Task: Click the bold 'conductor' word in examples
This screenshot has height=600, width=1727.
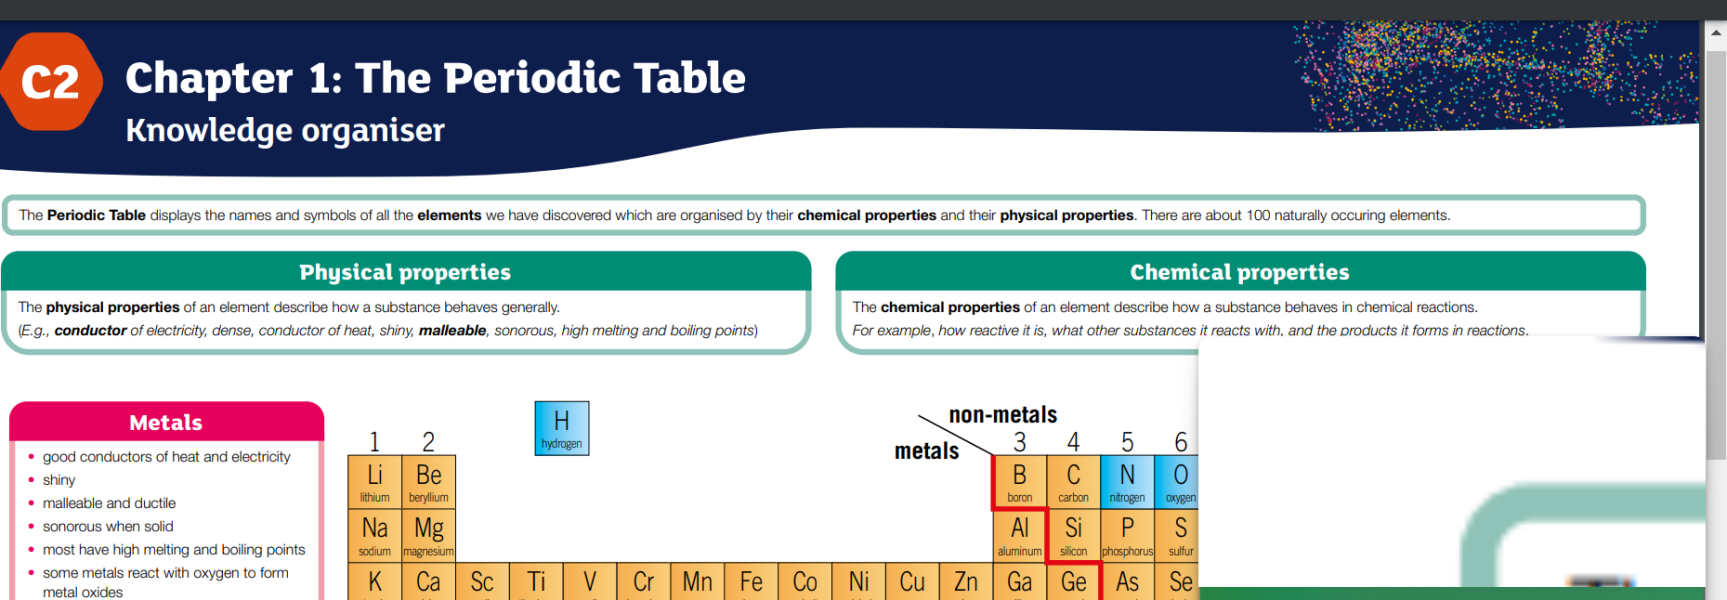Action: pos(90,330)
